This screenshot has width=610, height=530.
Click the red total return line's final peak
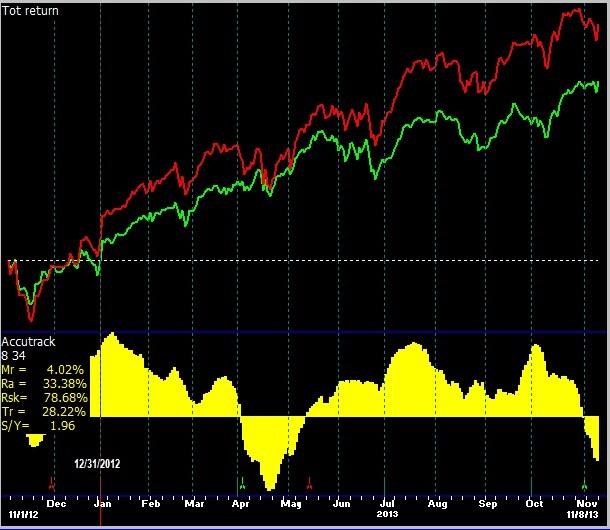click(x=579, y=10)
